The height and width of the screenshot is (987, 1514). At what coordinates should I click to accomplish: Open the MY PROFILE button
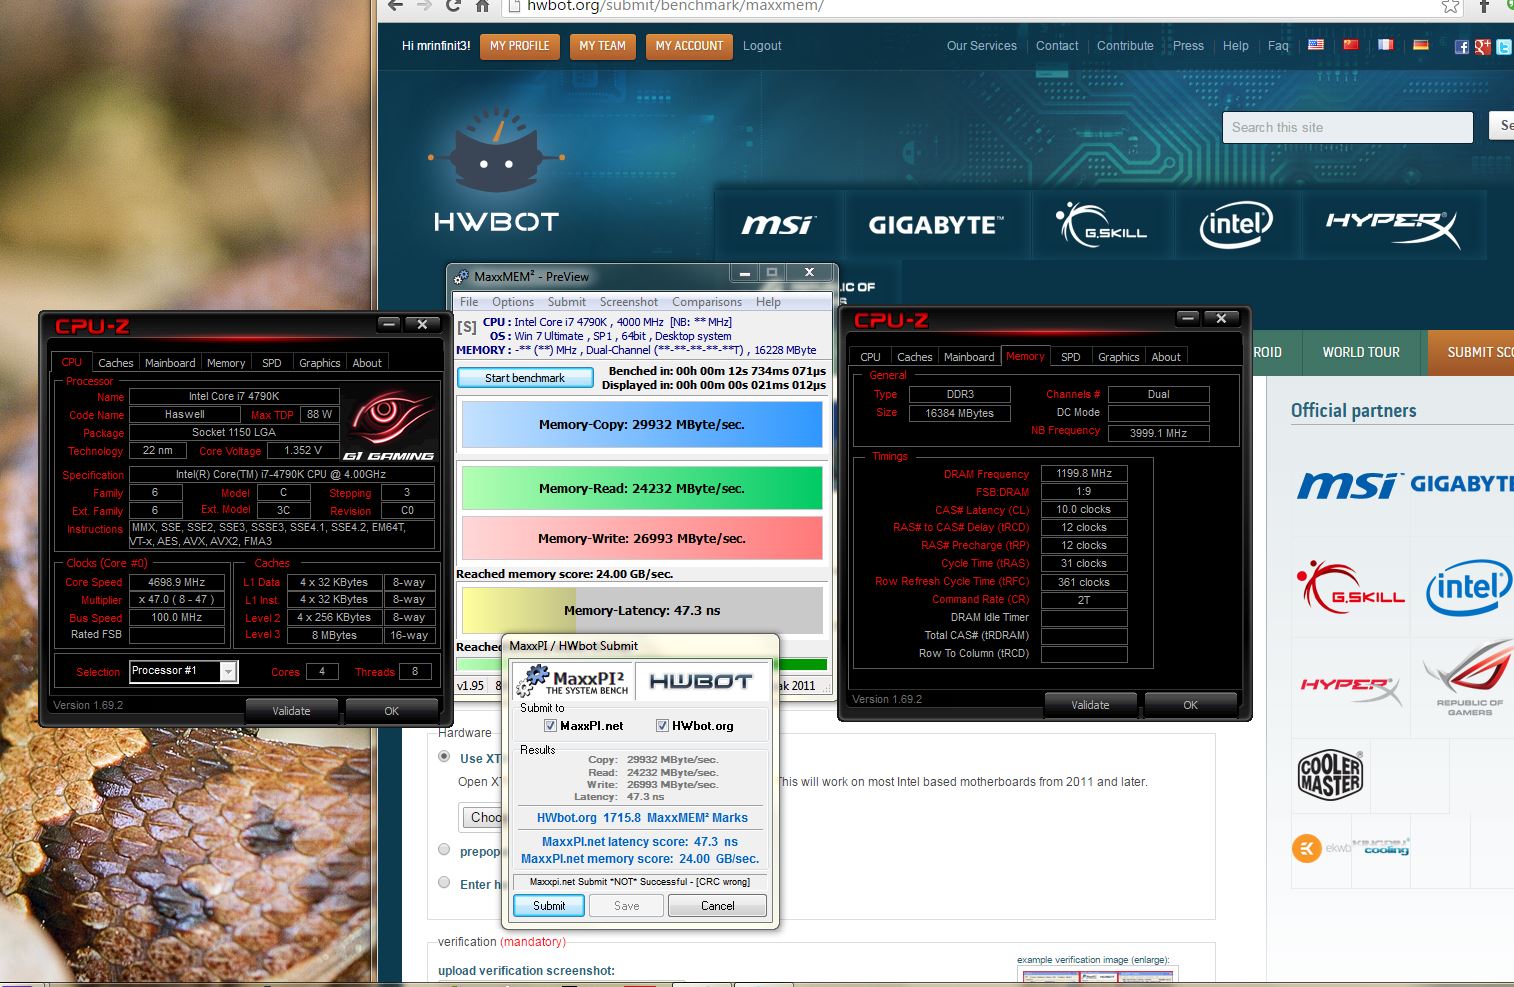(520, 46)
